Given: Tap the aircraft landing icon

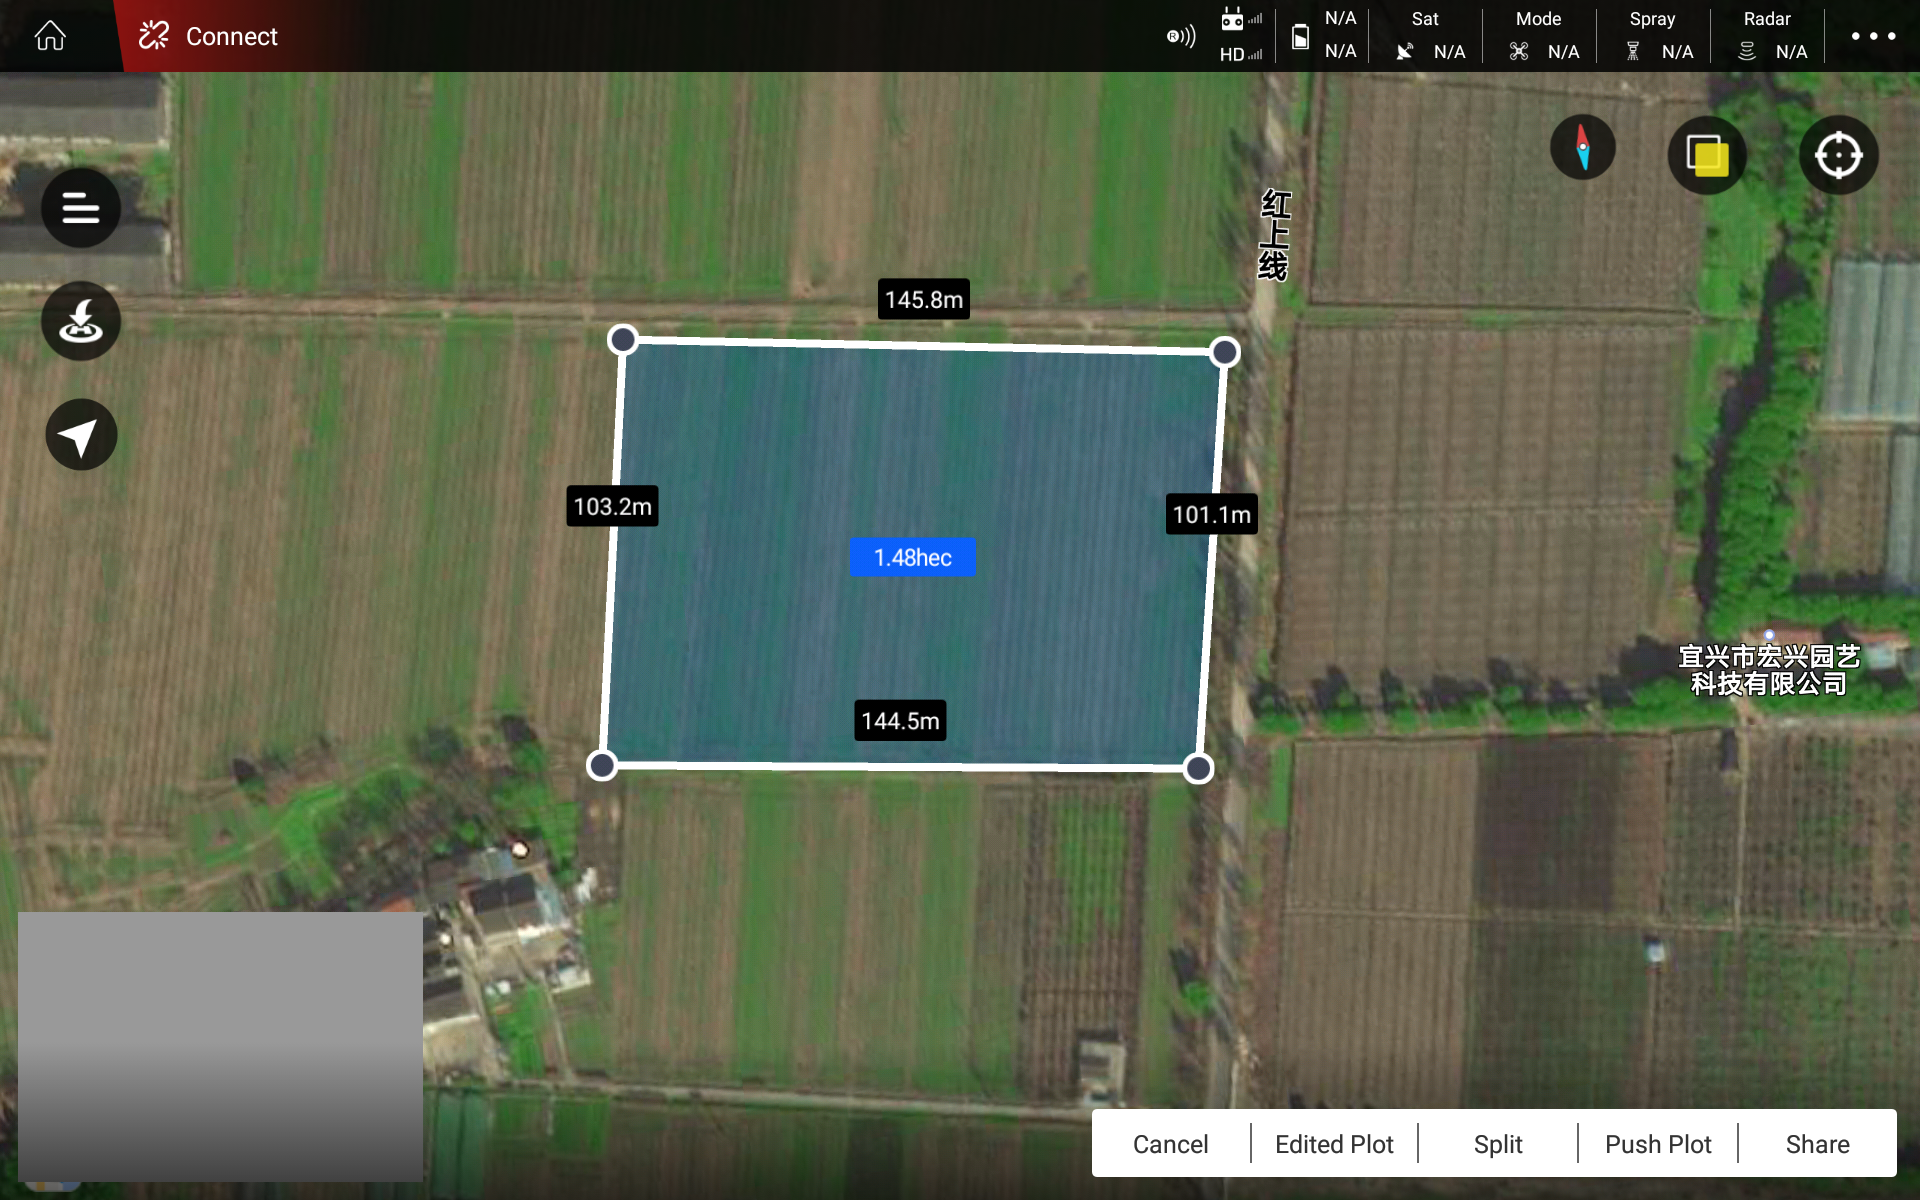Looking at the screenshot, I should (x=81, y=321).
